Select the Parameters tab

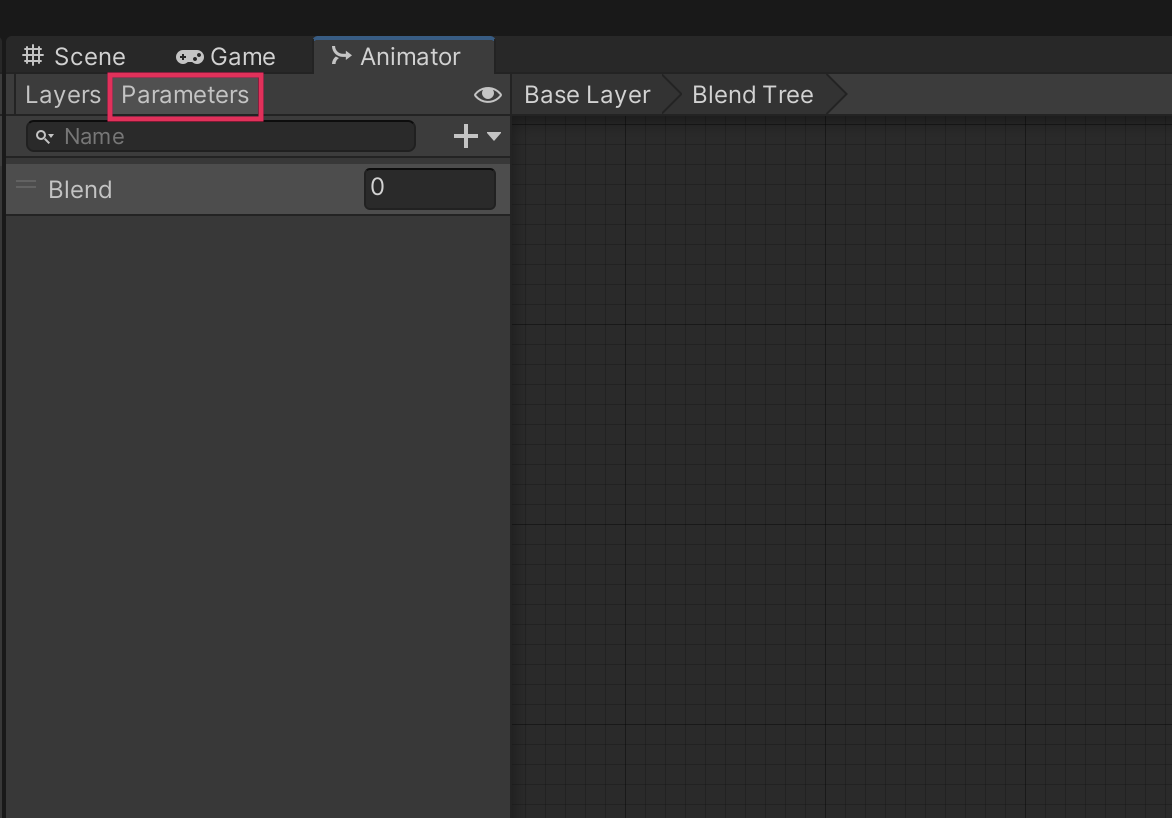coord(185,95)
